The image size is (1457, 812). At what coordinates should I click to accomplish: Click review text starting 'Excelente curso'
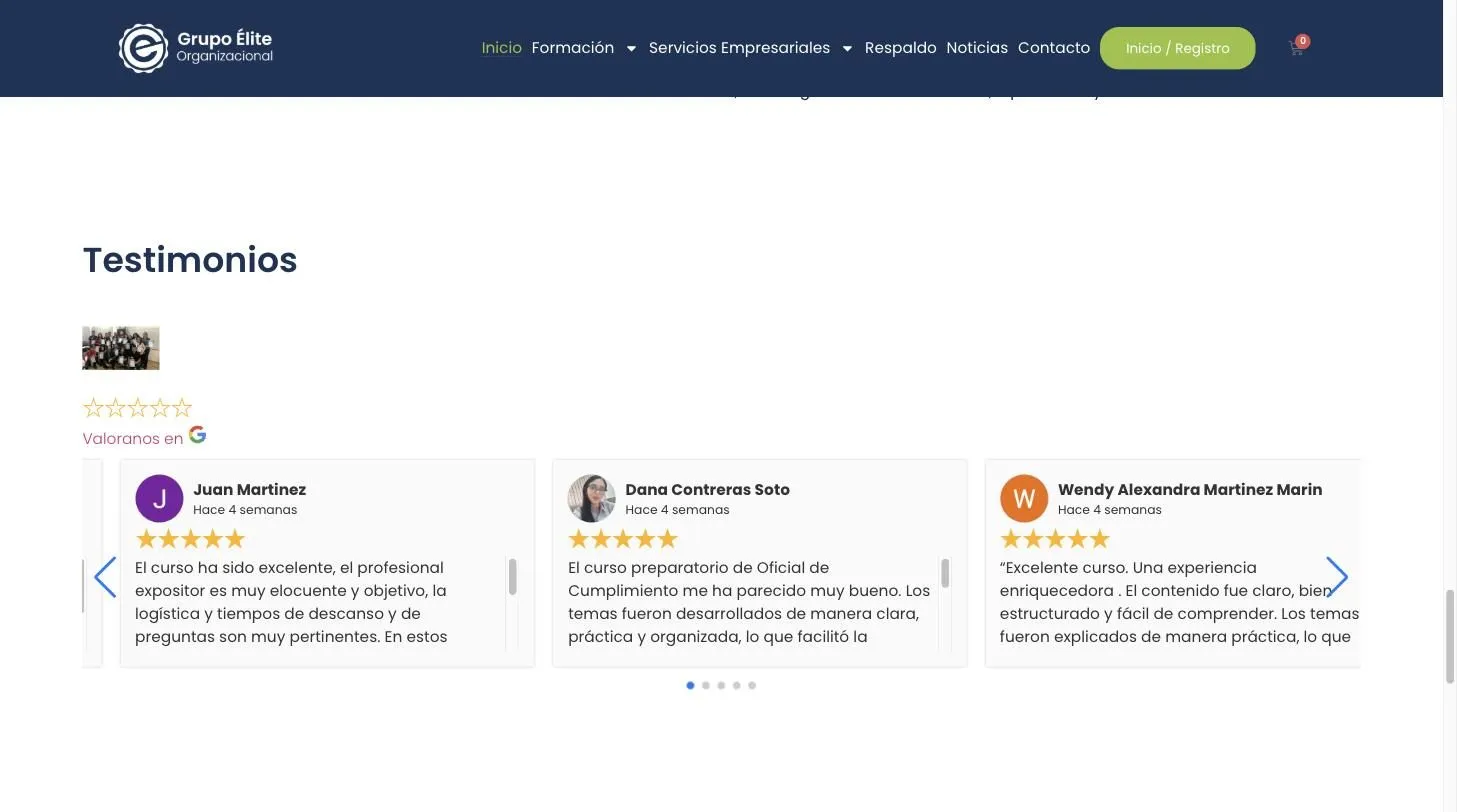tap(1180, 602)
